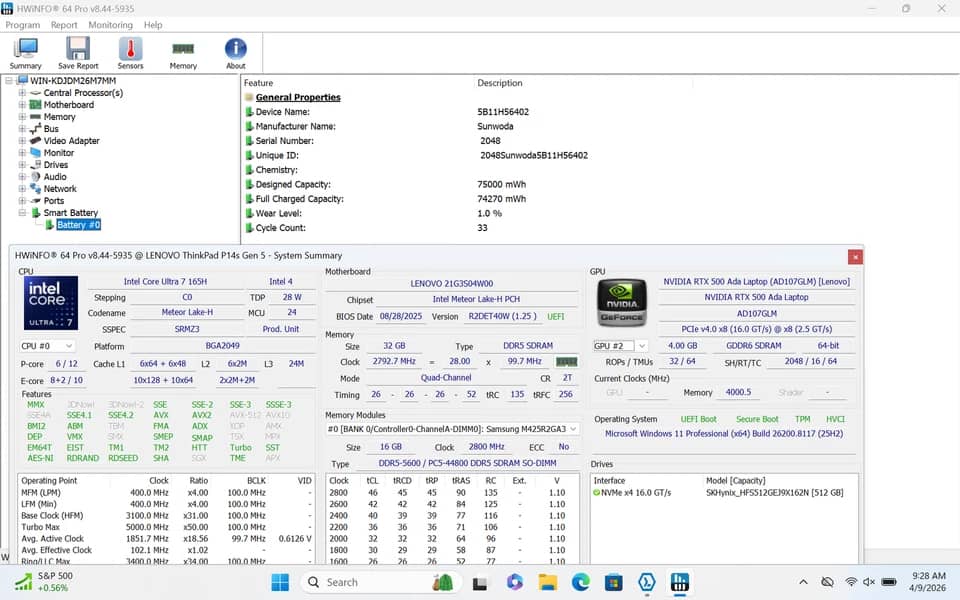The image size is (960, 600).
Task: Select the Bus tree item
Action: pyautogui.click(x=51, y=129)
